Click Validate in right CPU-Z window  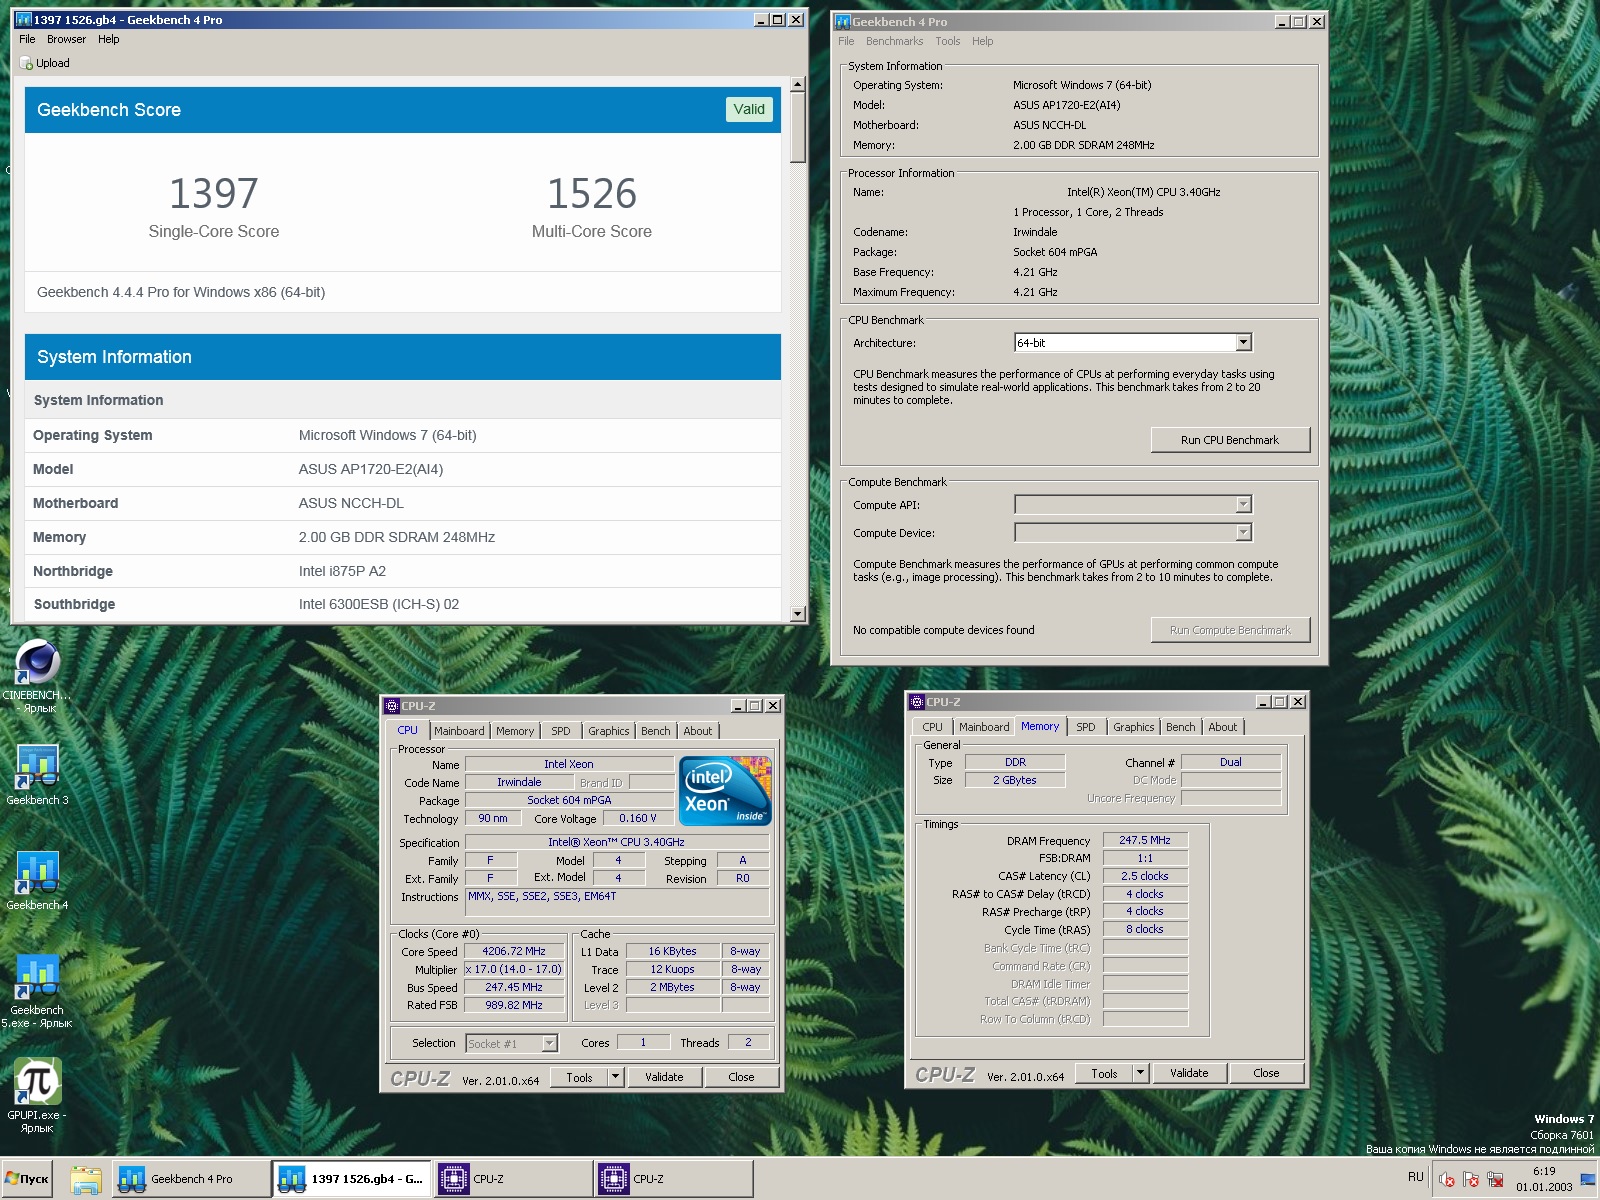tap(1189, 1073)
